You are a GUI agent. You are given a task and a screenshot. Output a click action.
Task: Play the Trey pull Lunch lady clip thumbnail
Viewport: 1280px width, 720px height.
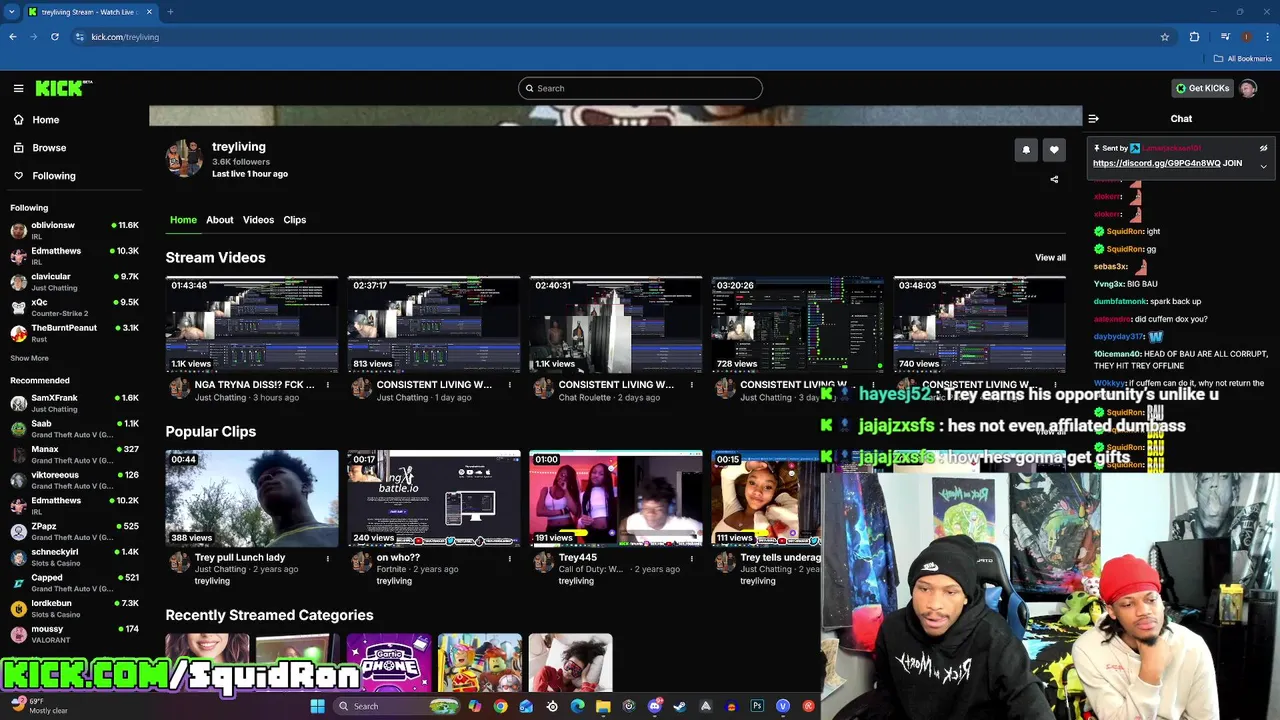click(x=252, y=498)
